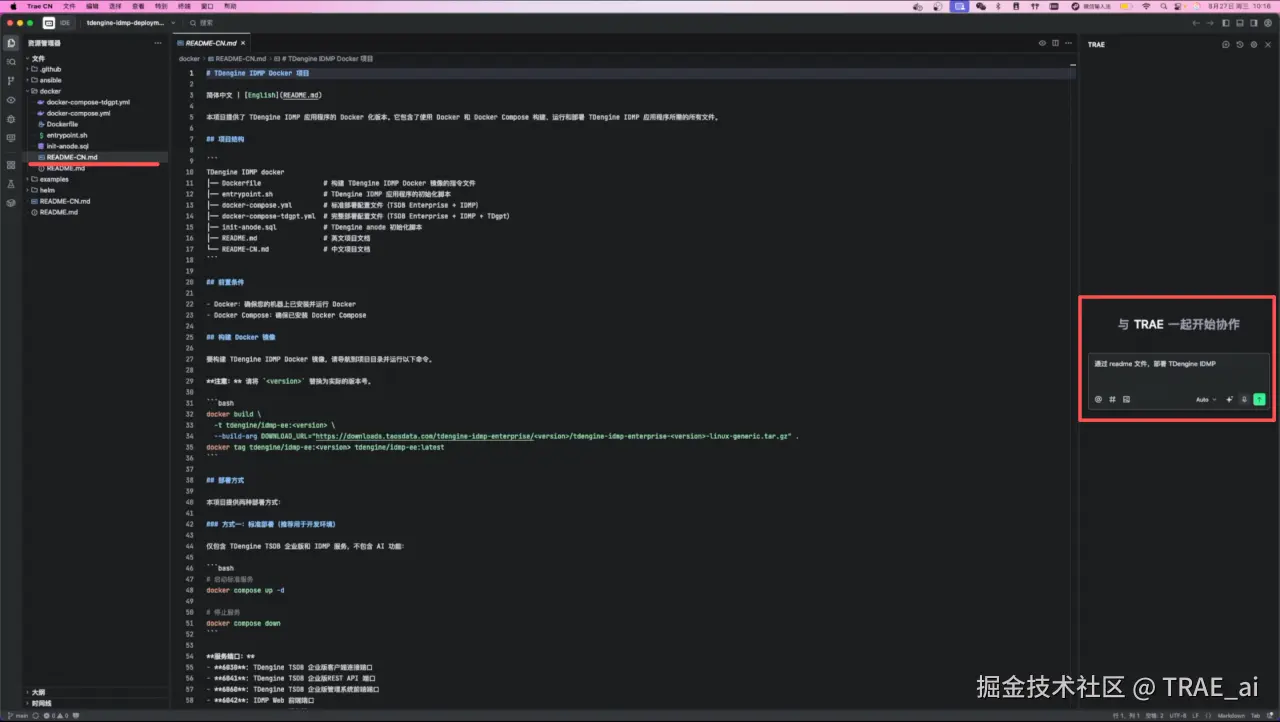Open the Remote Explorer monitor icon
Screen dimensions: 1280x722
[11, 138]
